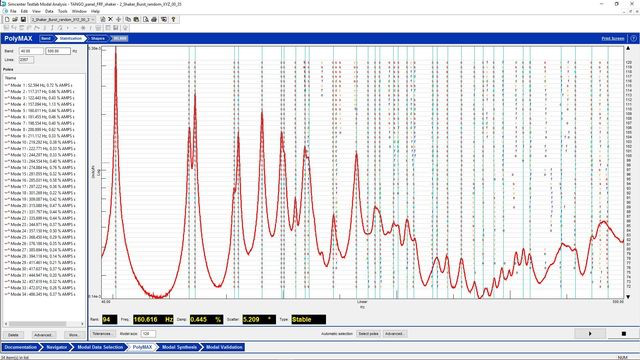This screenshot has height=360, width=640.
Task: Click the X delete toolbar icon
Action: point(110,19)
